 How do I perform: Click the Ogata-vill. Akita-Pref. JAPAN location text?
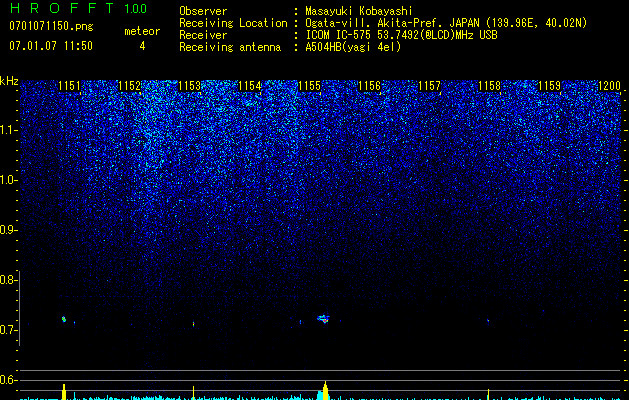tap(446, 23)
